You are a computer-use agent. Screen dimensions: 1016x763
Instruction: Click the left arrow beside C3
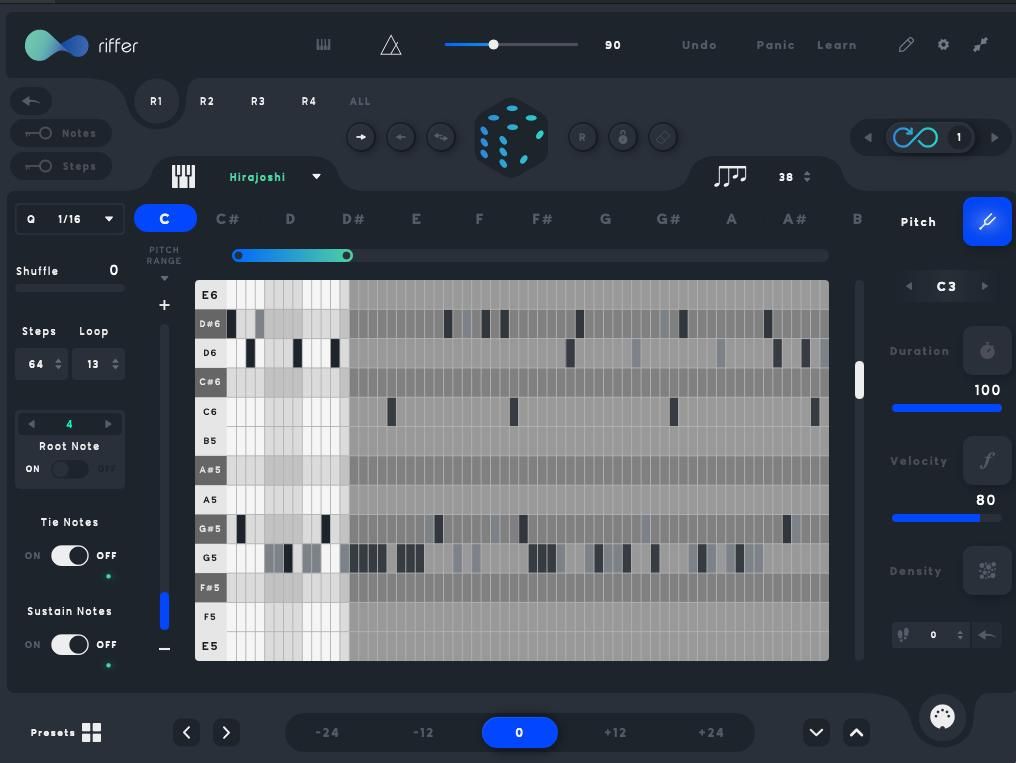pyautogui.click(x=908, y=286)
